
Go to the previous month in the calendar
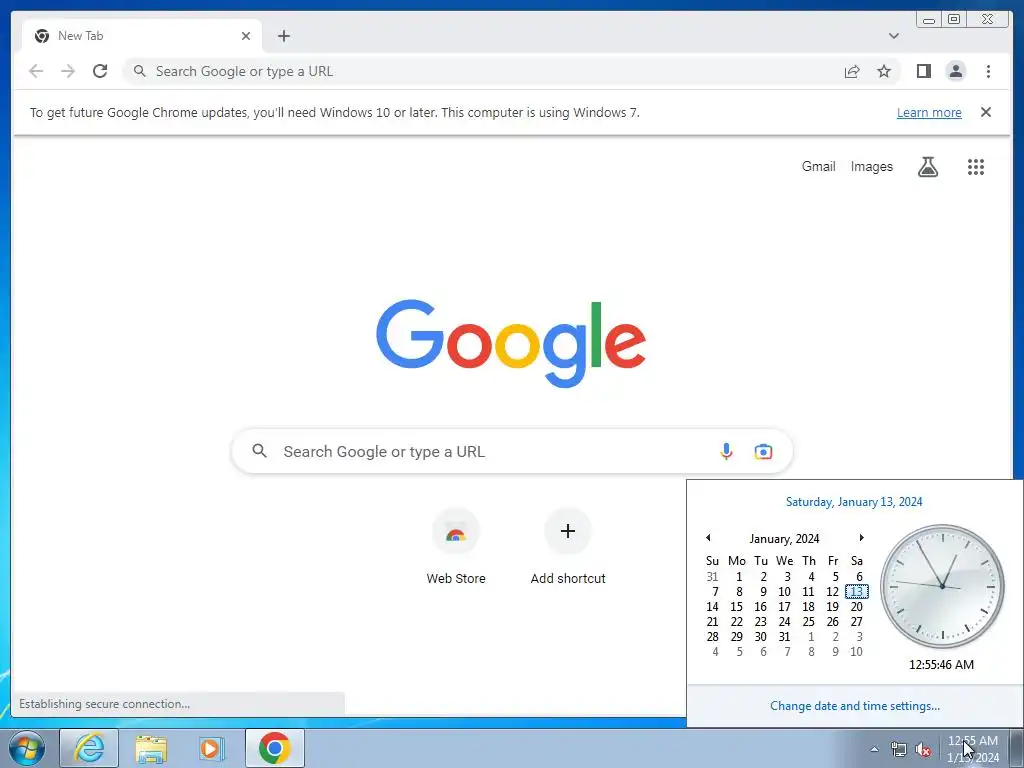click(x=709, y=537)
